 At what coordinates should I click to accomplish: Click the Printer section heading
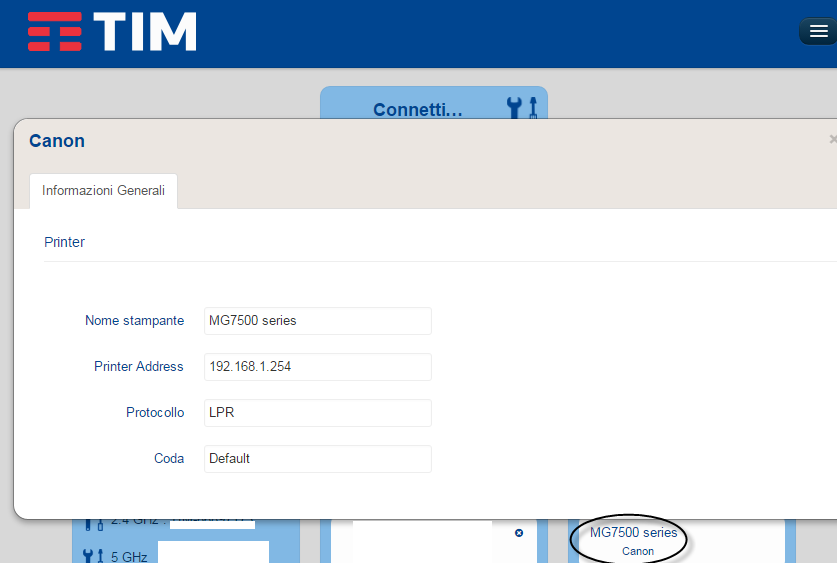pos(64,242)
